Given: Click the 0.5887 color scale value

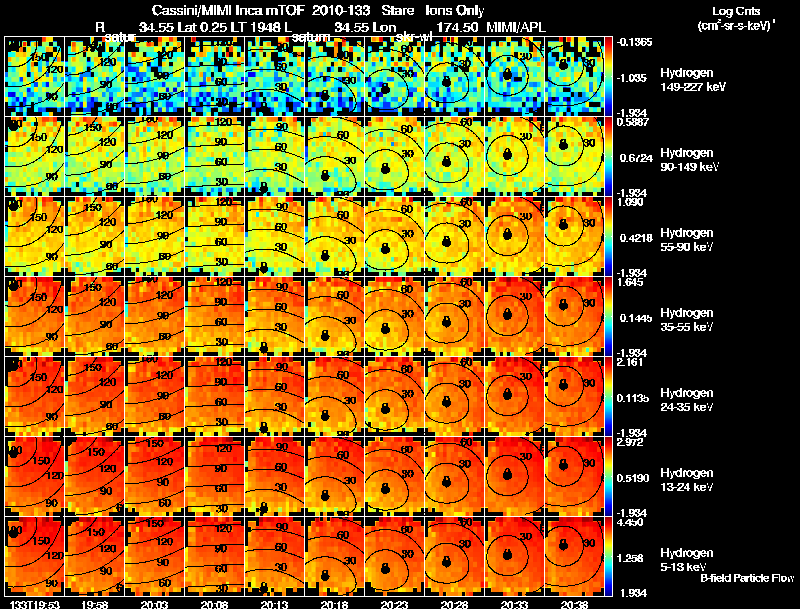Looking at the screenshot, I should (x=633, y=122).
